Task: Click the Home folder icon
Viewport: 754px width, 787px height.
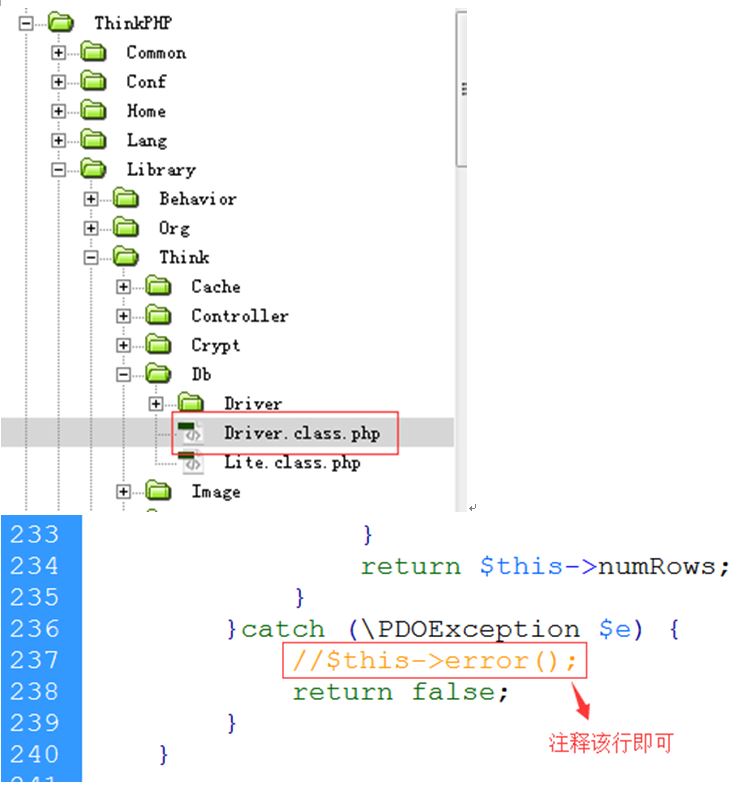Action: click(x=93, y=110)
